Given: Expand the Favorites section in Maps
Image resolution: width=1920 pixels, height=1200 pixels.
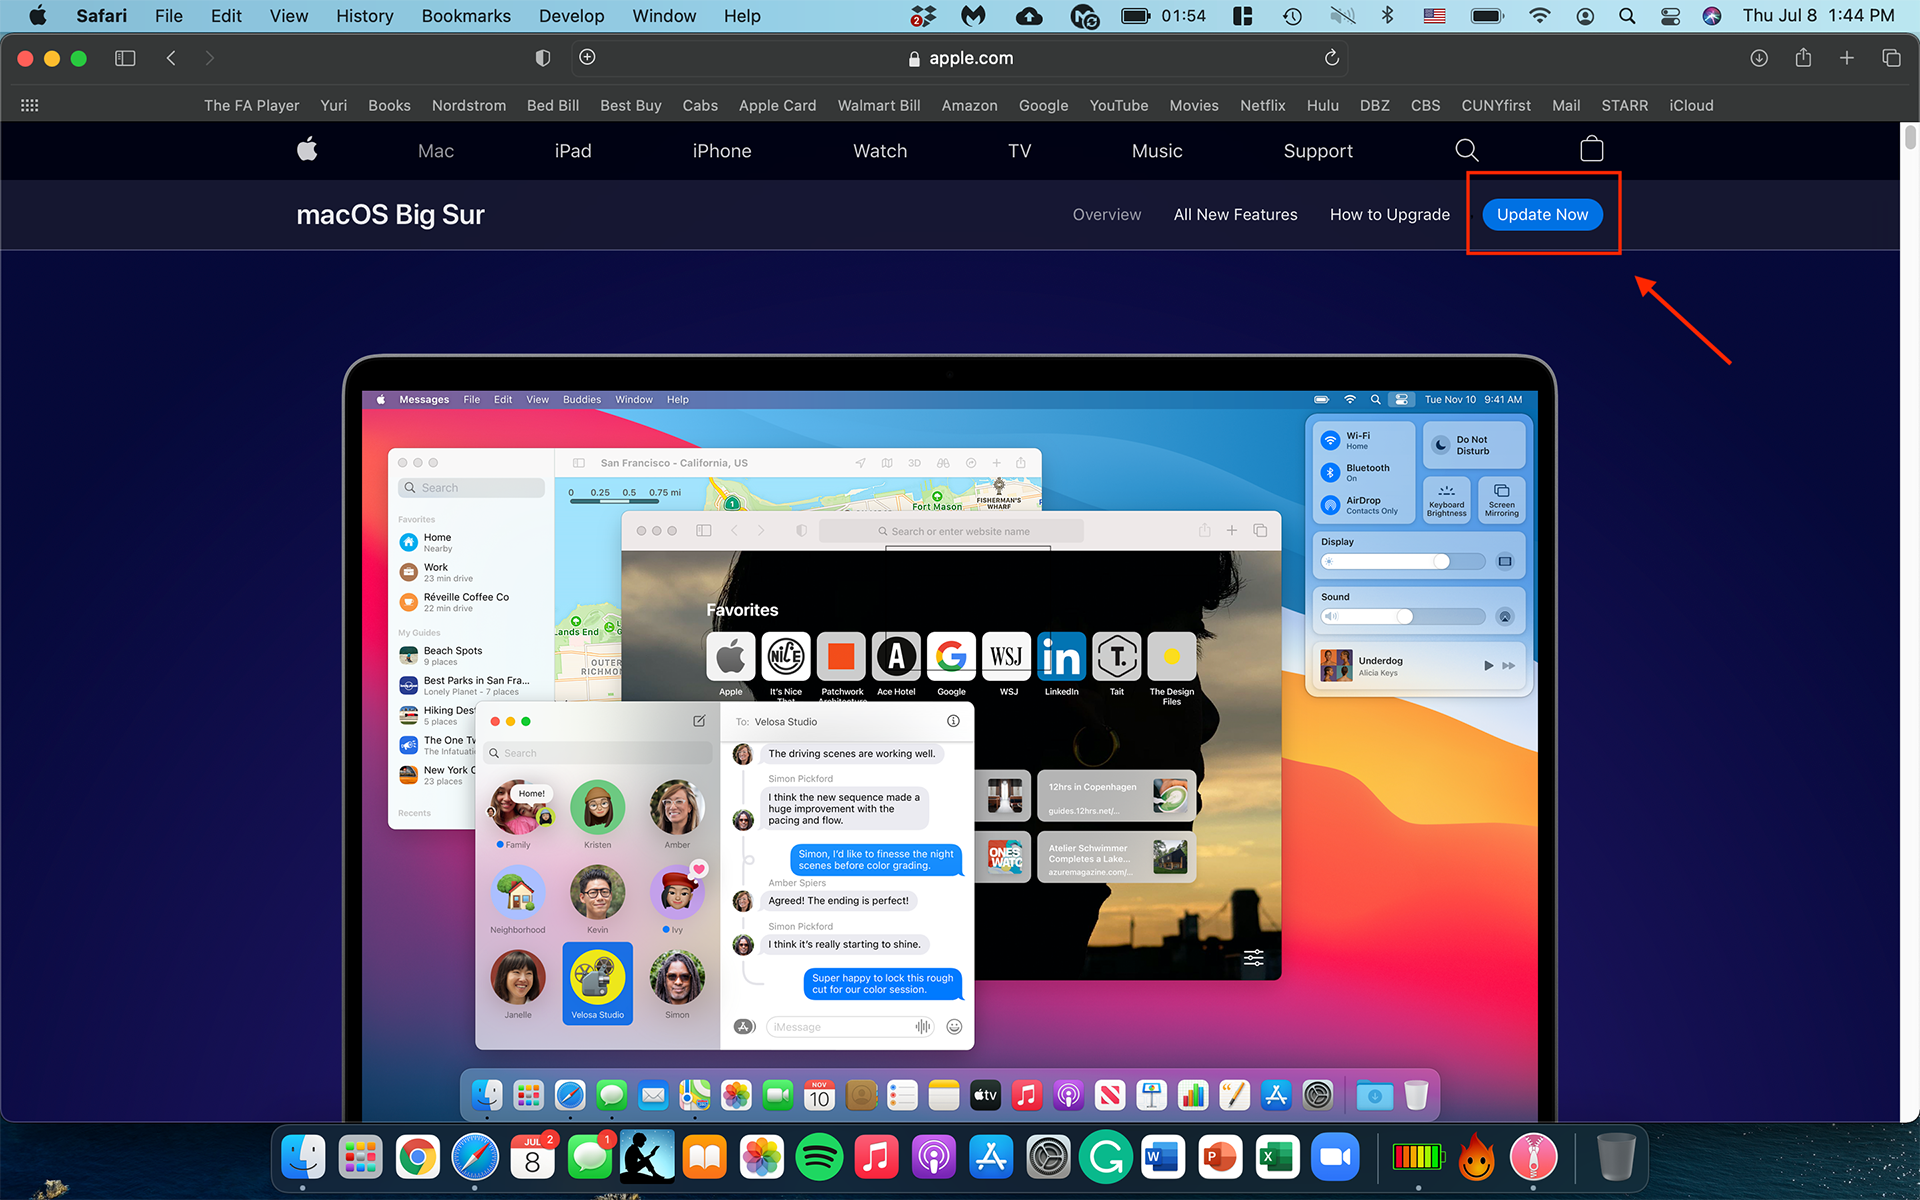Looking at the screenshot, I should coord(415,518).
